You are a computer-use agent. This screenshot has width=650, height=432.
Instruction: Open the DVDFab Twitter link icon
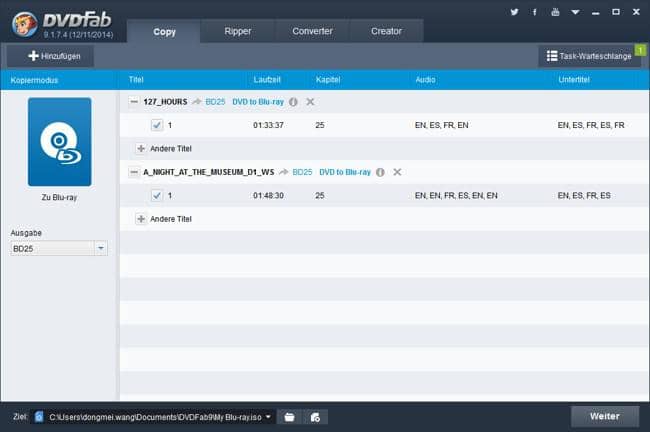click(x=514, y=12)
